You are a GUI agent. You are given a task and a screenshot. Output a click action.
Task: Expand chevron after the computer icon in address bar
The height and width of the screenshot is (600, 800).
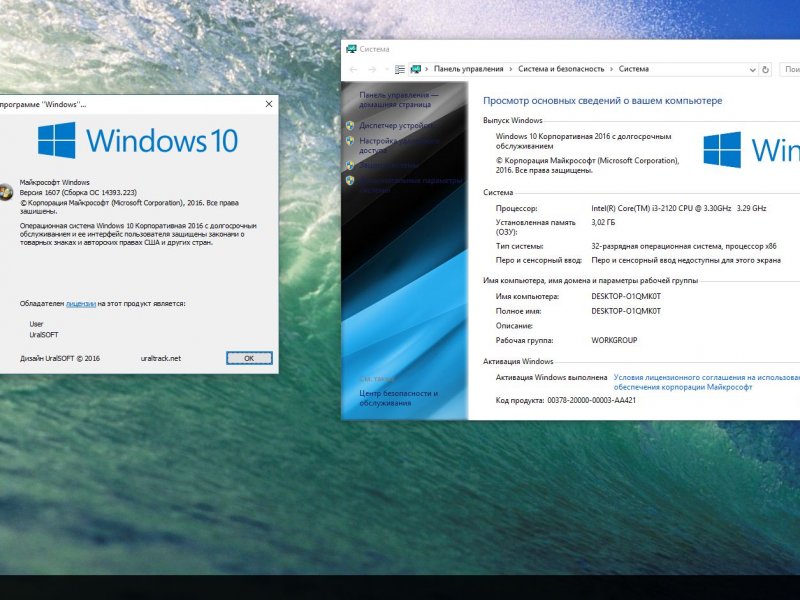click(427, 69)
